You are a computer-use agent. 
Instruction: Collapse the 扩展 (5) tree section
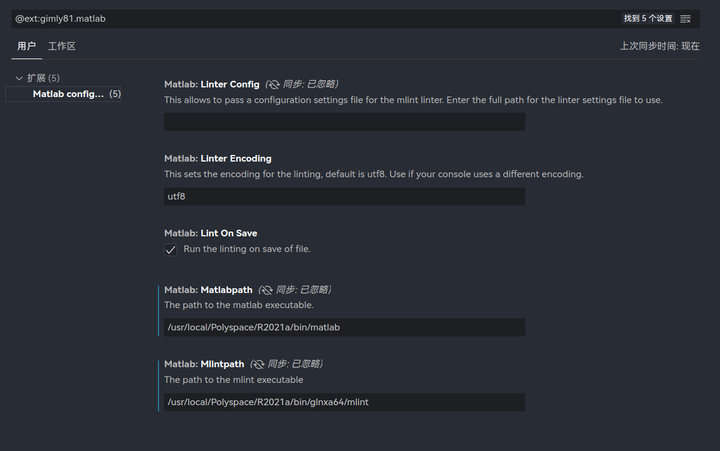(x=19, y=78)
